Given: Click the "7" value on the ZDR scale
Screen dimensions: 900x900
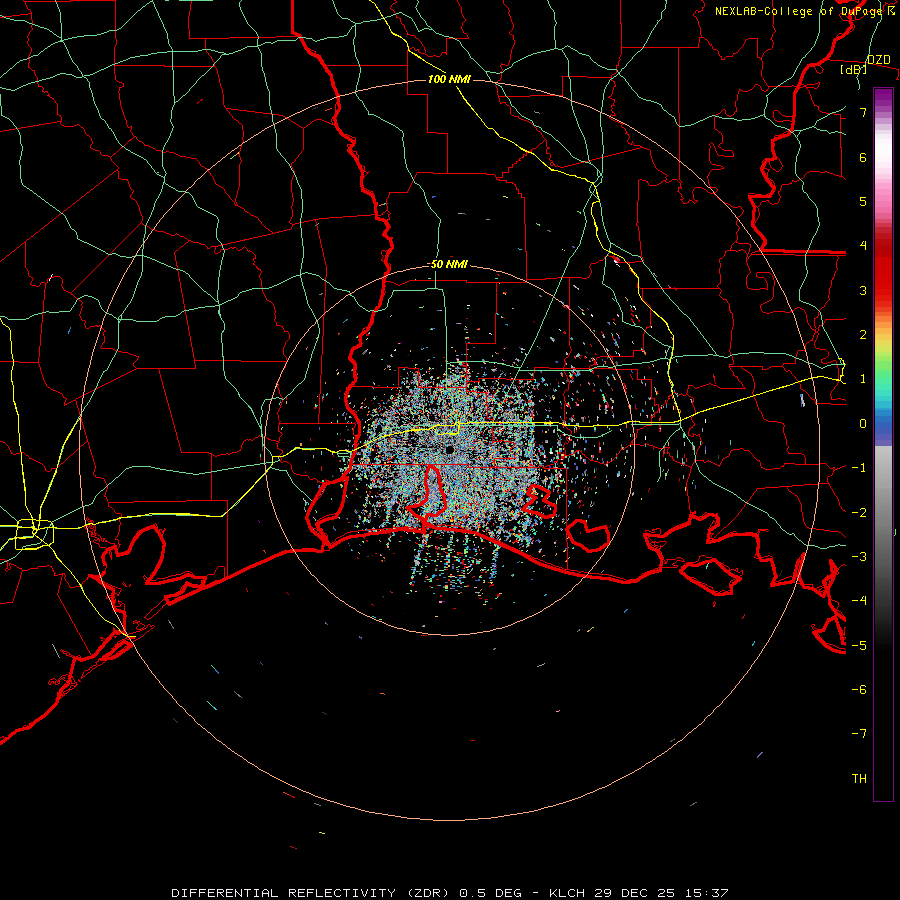Looking at the screenshot, I should click(x=863, y=112).
